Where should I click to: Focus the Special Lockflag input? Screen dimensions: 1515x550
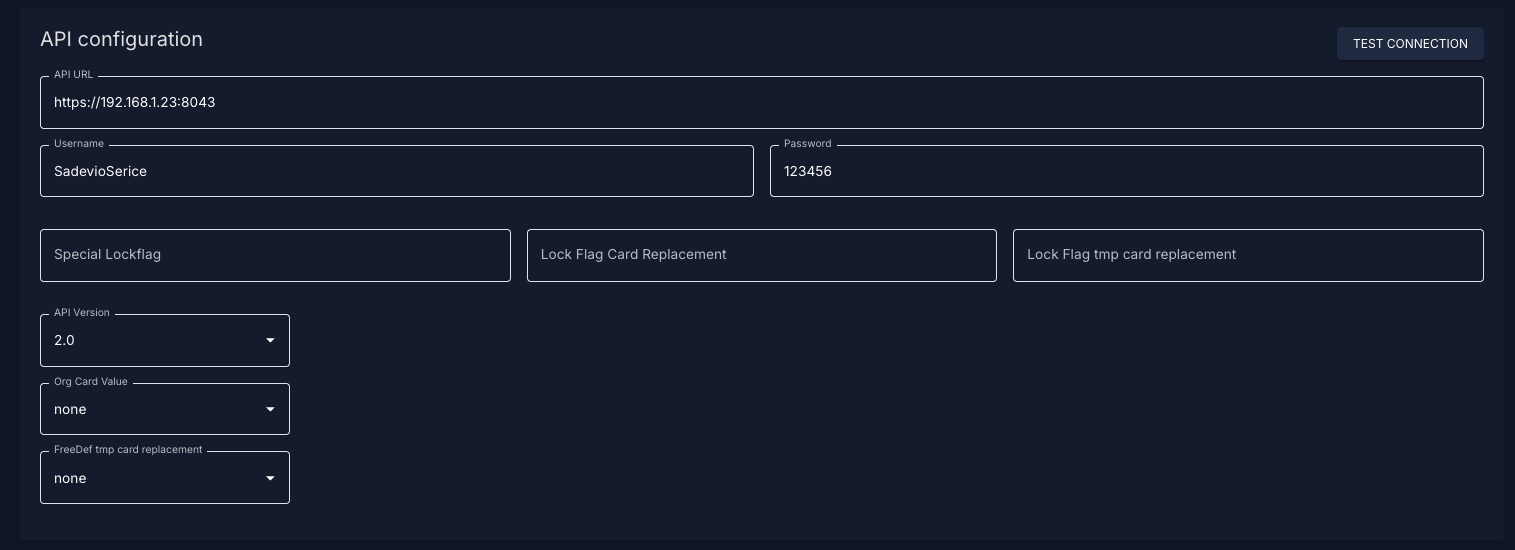[275, 255]
